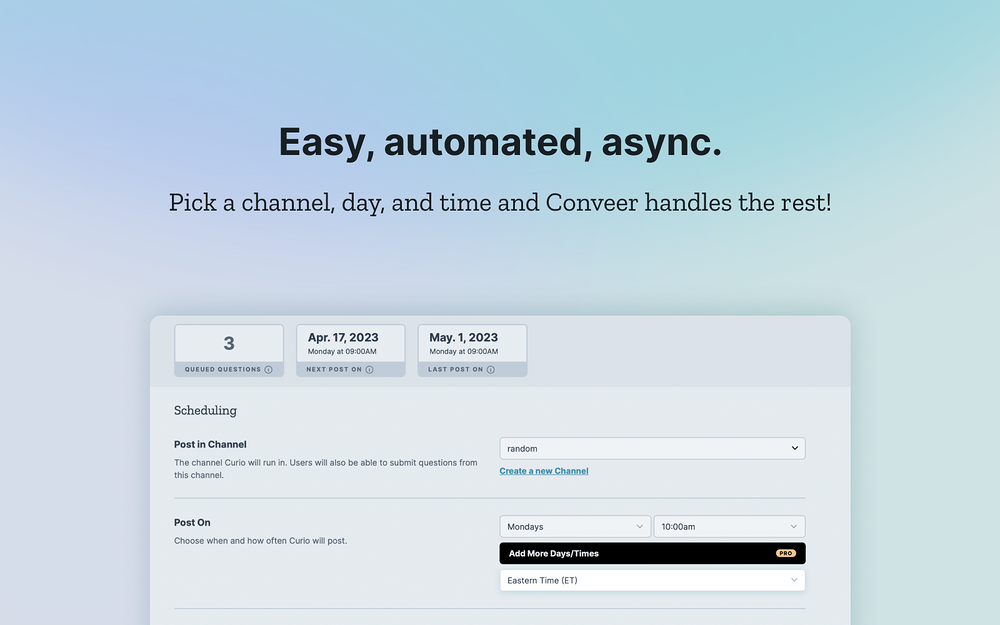The height and width of the screenshot is (625, 1000).
Task: Click info icon beside Queued Questions
Action: coord(268,370)
